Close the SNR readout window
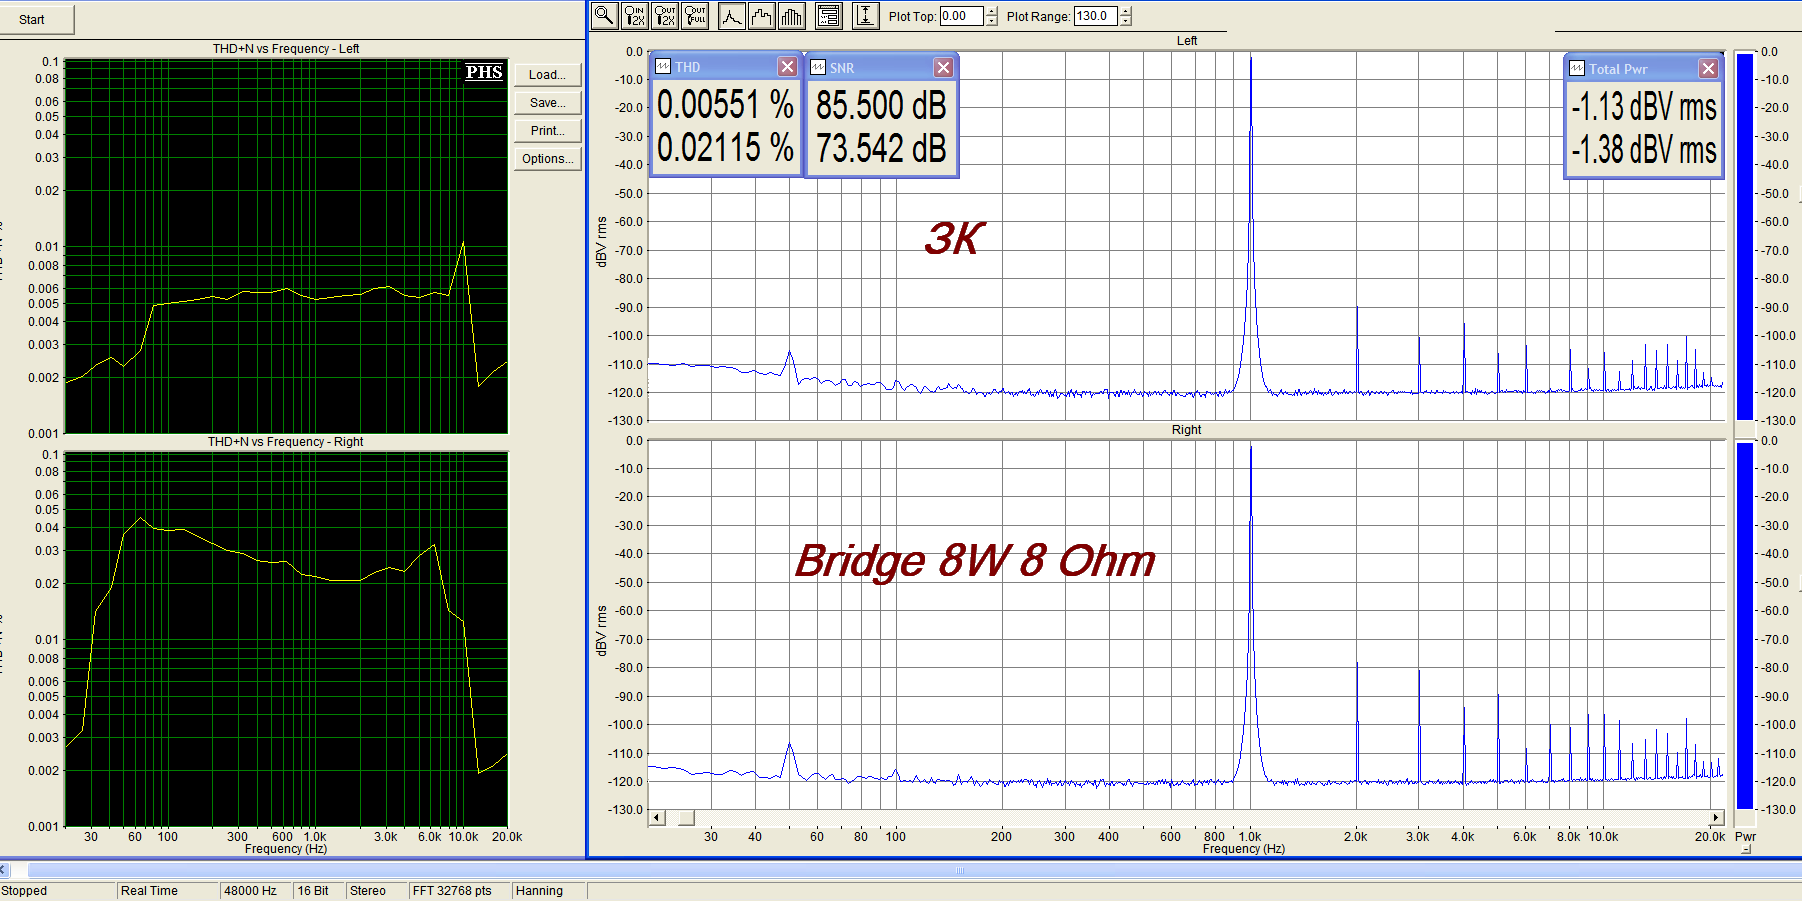Image resolution: width=1802 pixels, height=901 pixels. point(943,67)
